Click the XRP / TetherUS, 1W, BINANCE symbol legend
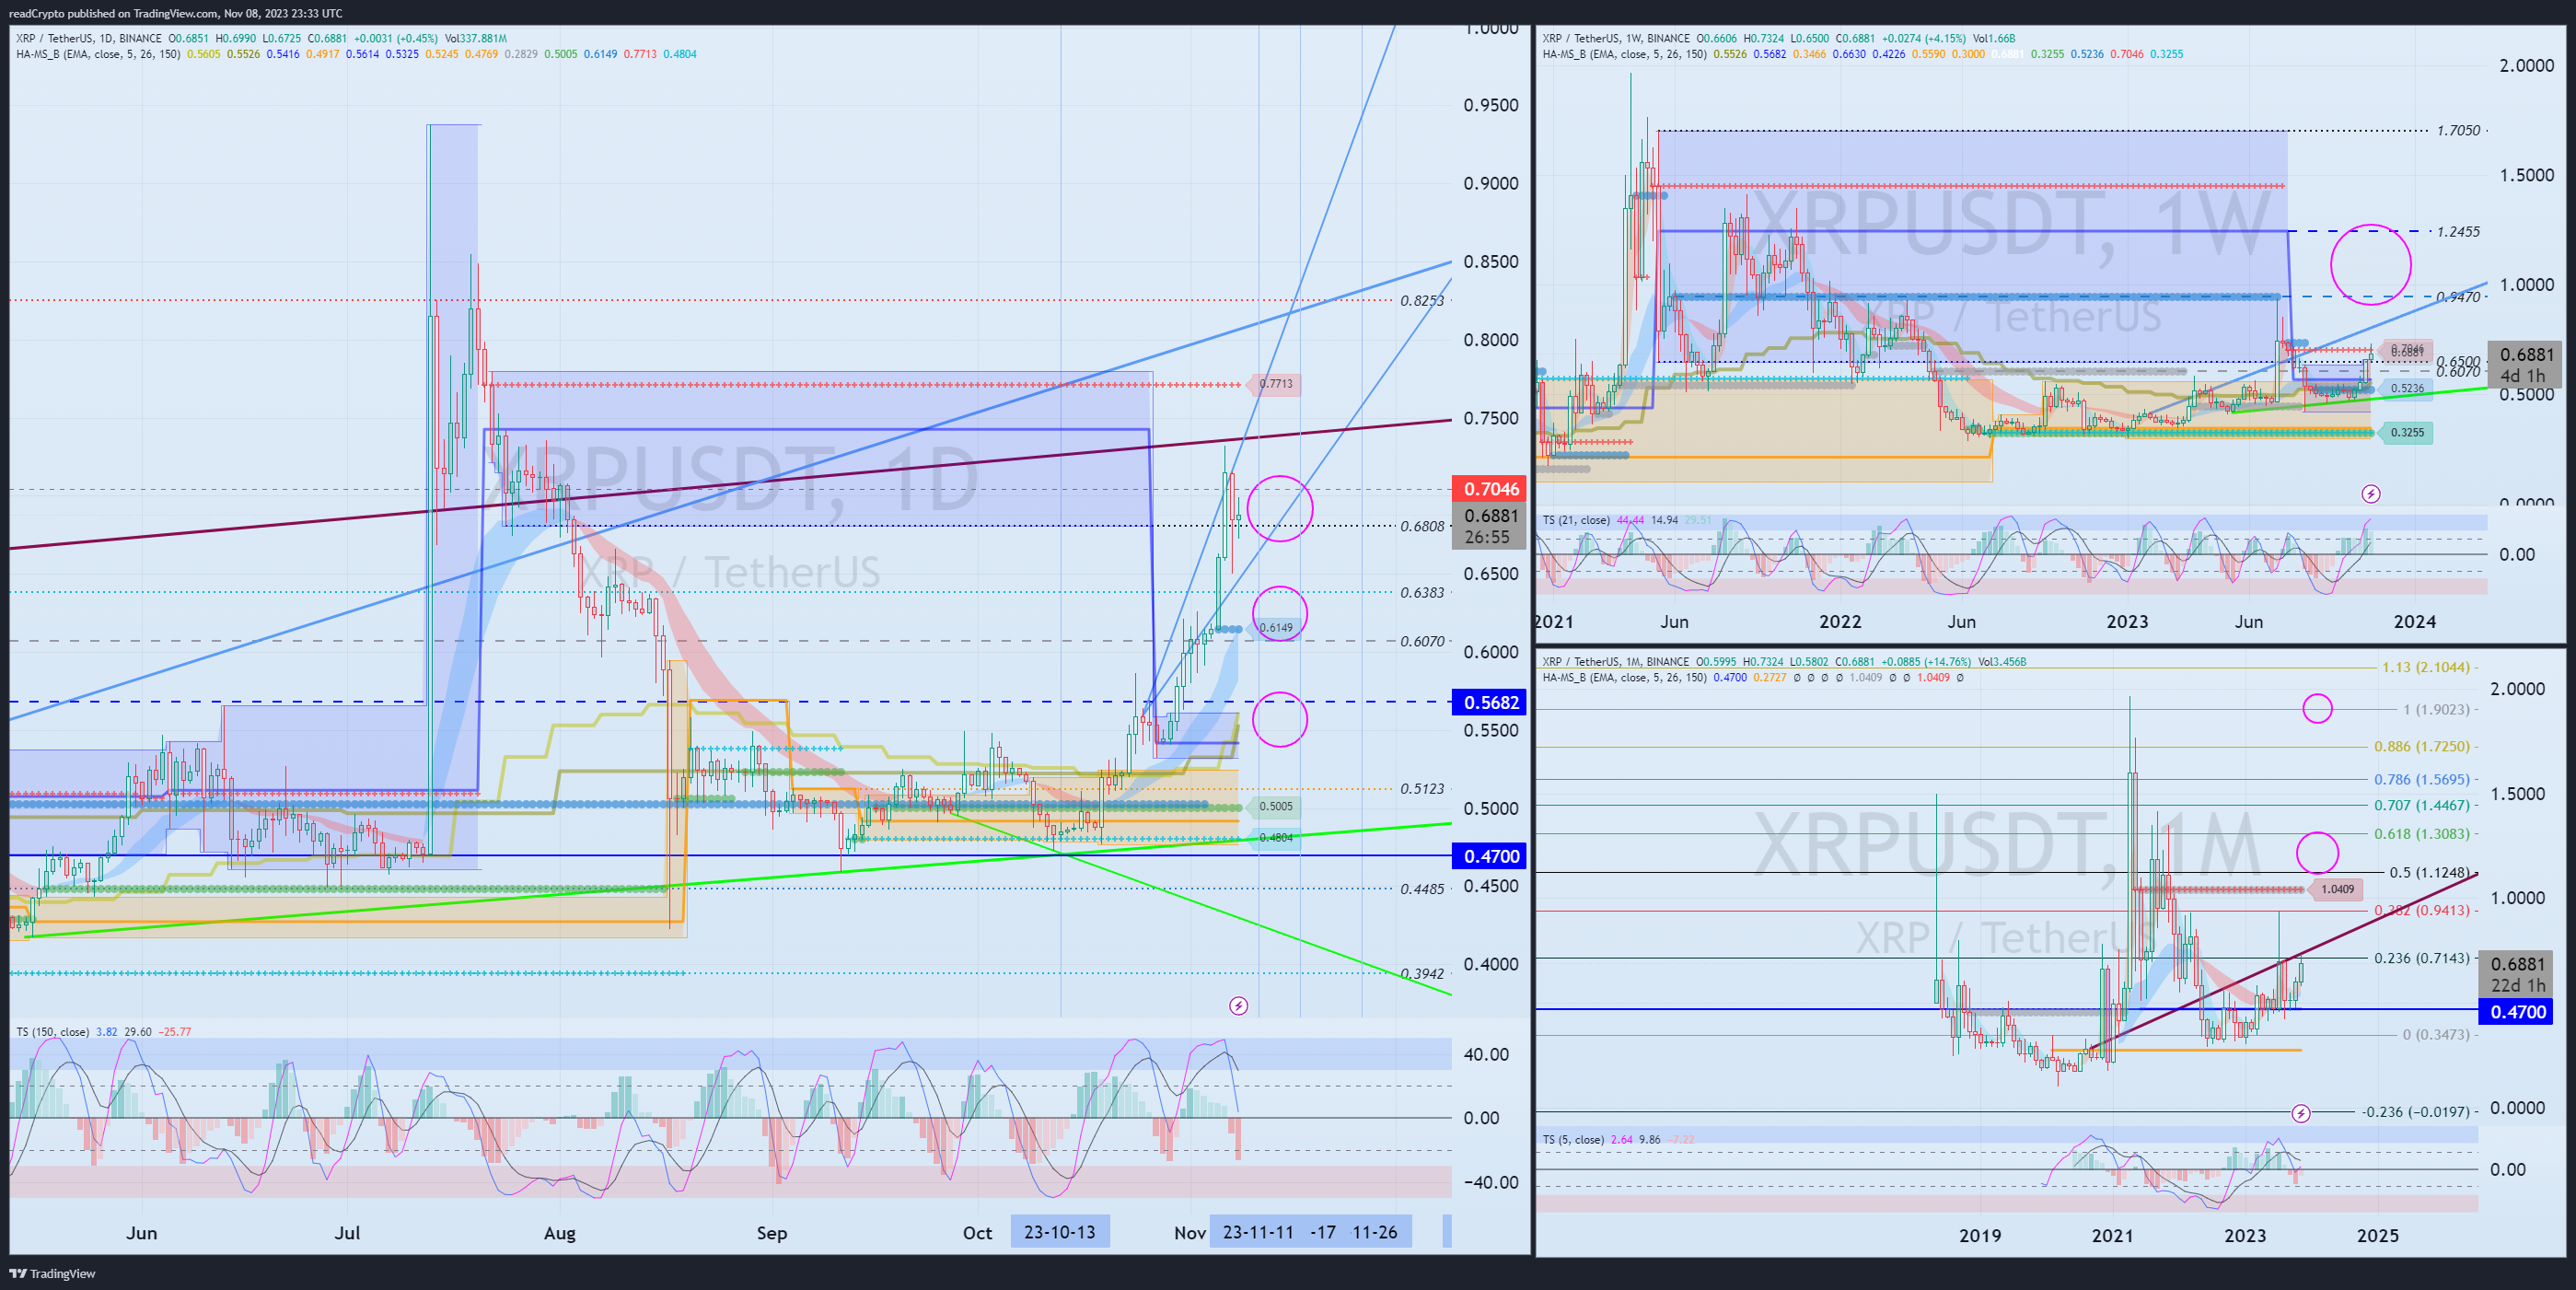Image resolution: width=2576 pixels, height=1290 pixels. click(1616, 38)
